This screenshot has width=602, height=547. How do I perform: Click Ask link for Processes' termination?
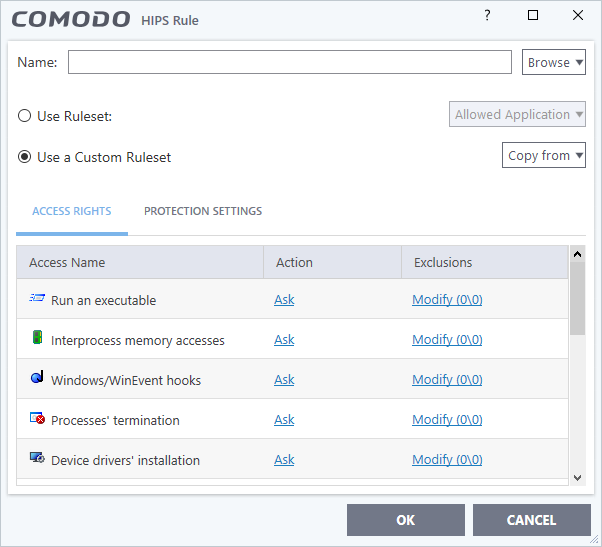(284, 420)
